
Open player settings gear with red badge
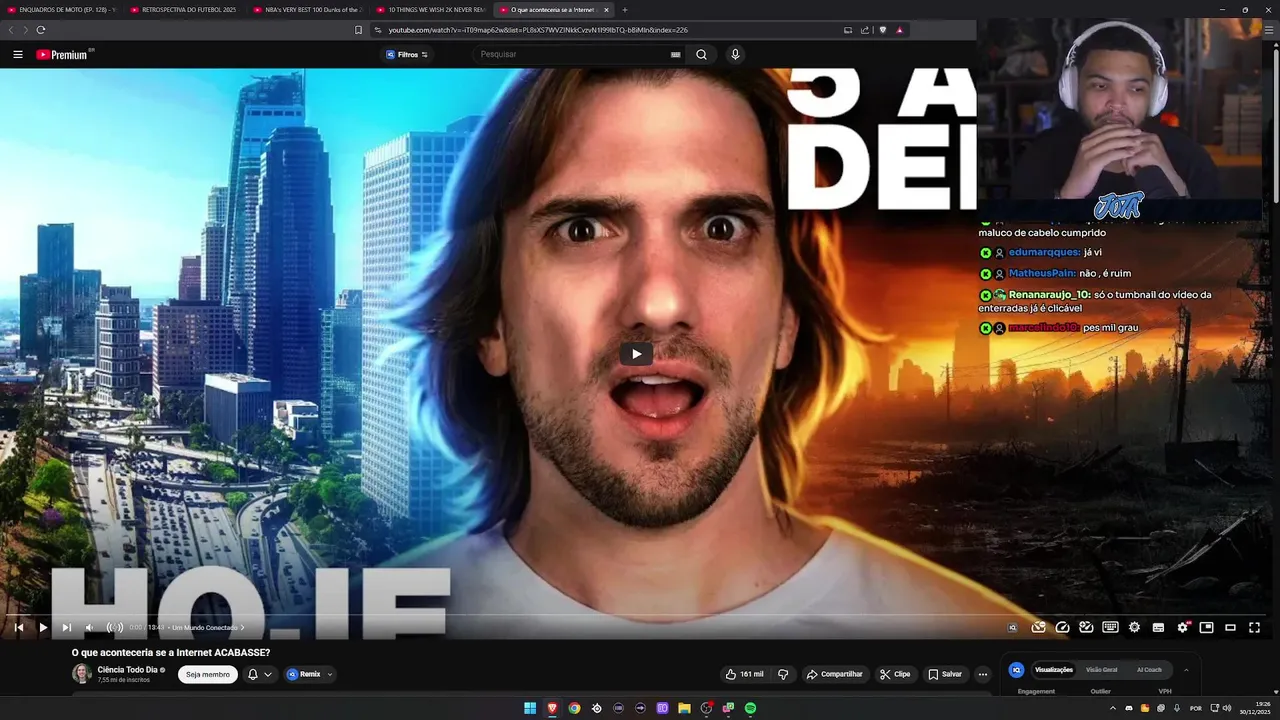coord(1183,627)
